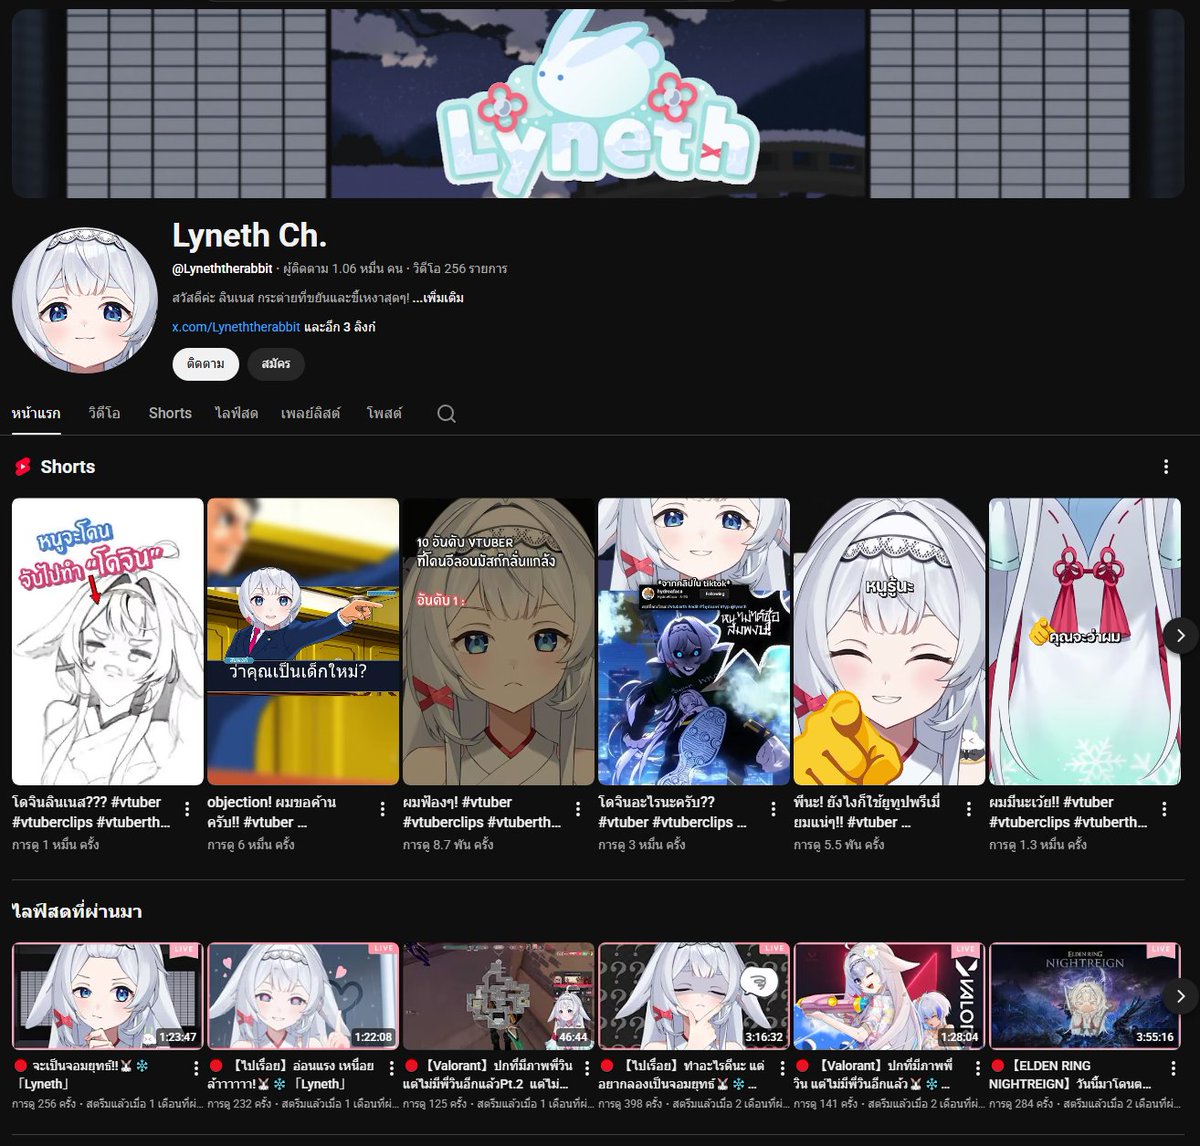Open menu for stream ทำอะไรดีนะ
Image resolution: width=1200 pixels, height=1146 pixels.
tap(782, 1069)
